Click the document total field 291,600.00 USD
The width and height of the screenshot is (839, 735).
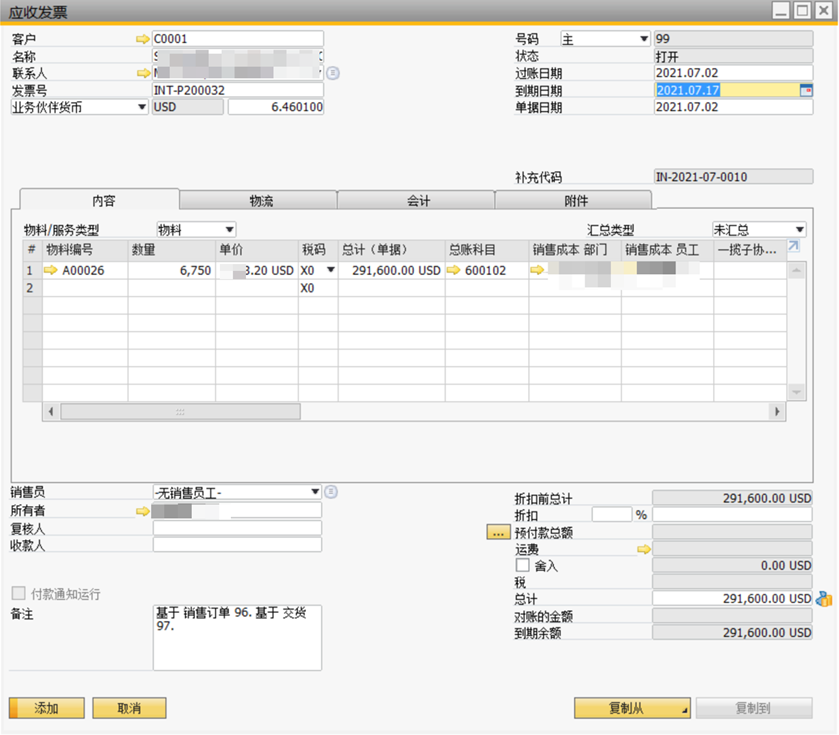pos(733,599)
